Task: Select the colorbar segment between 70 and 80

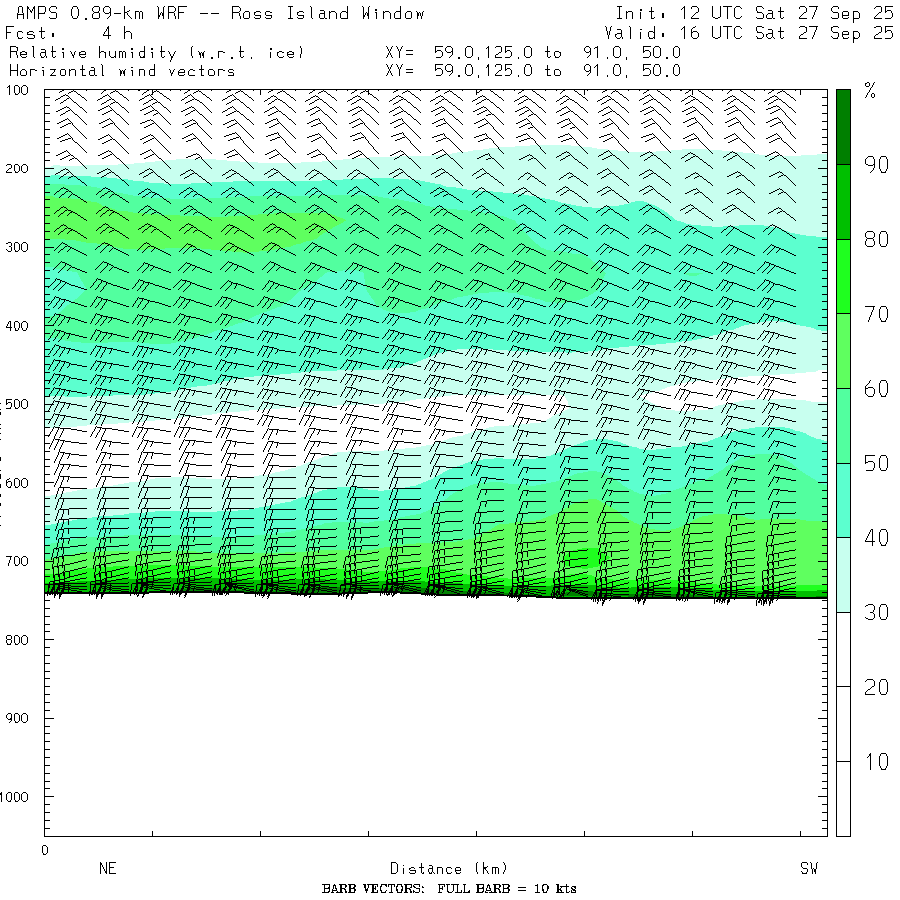Action: (843, 277)
